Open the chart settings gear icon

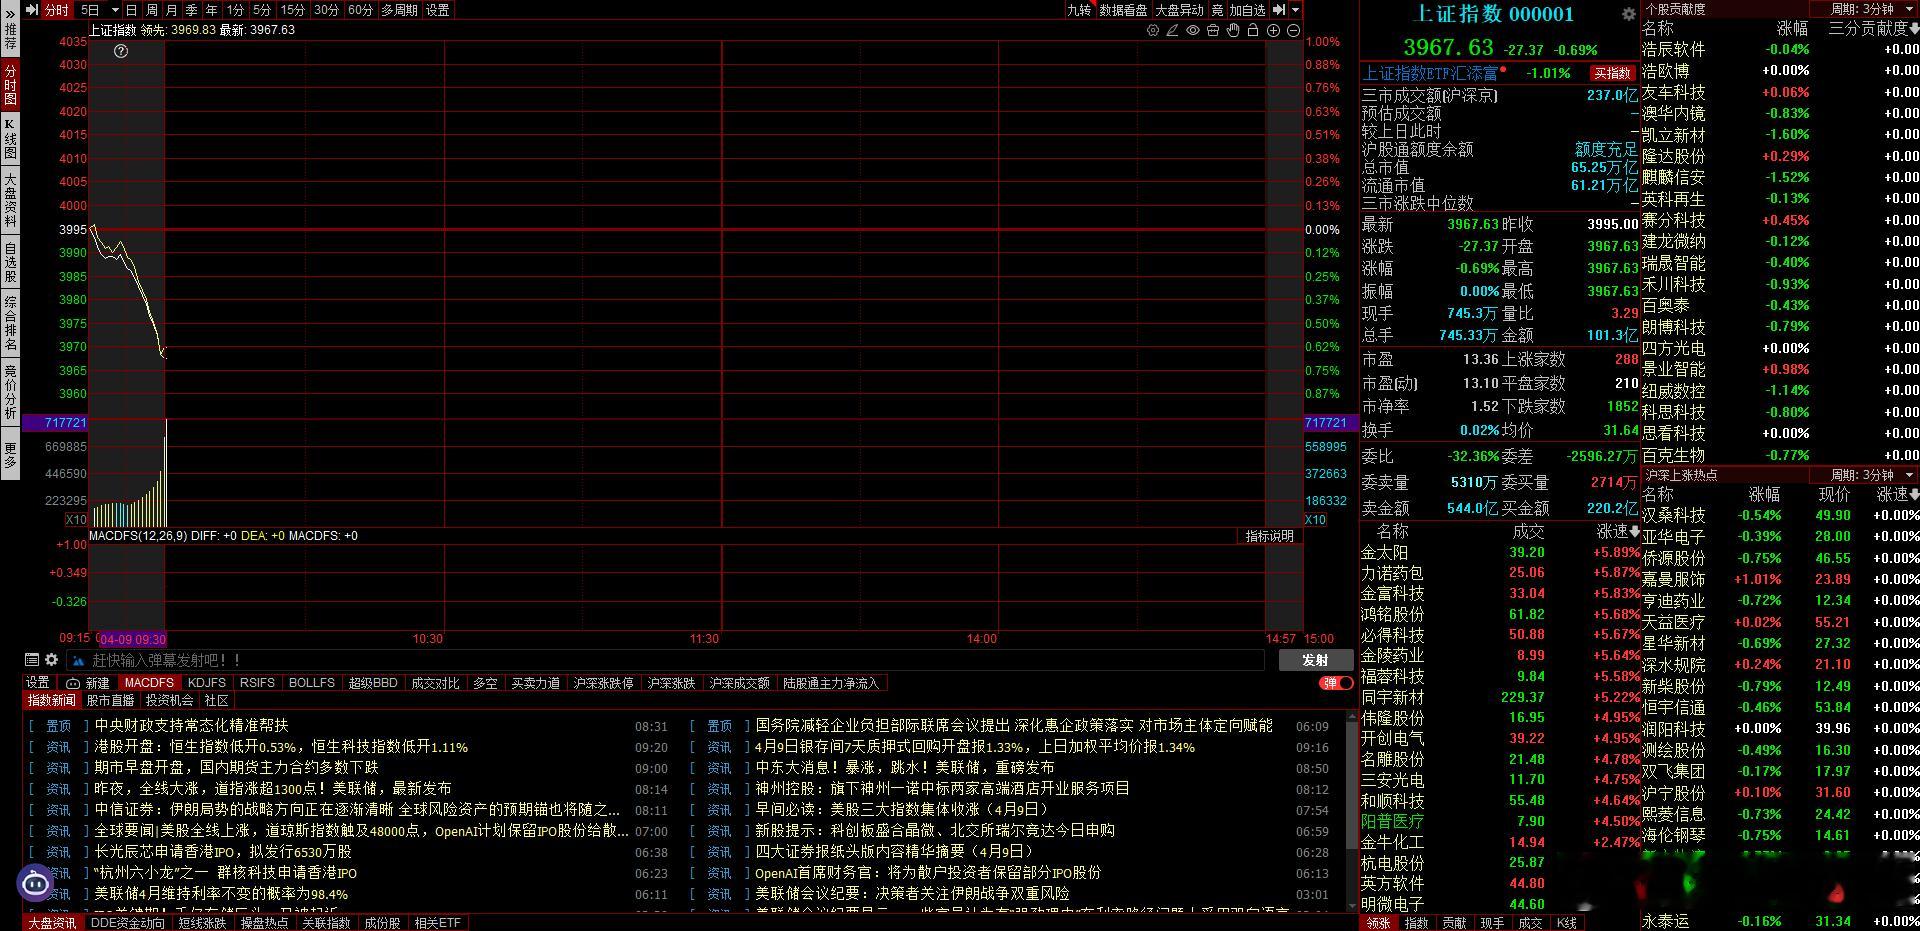(x=1153, y=30)
